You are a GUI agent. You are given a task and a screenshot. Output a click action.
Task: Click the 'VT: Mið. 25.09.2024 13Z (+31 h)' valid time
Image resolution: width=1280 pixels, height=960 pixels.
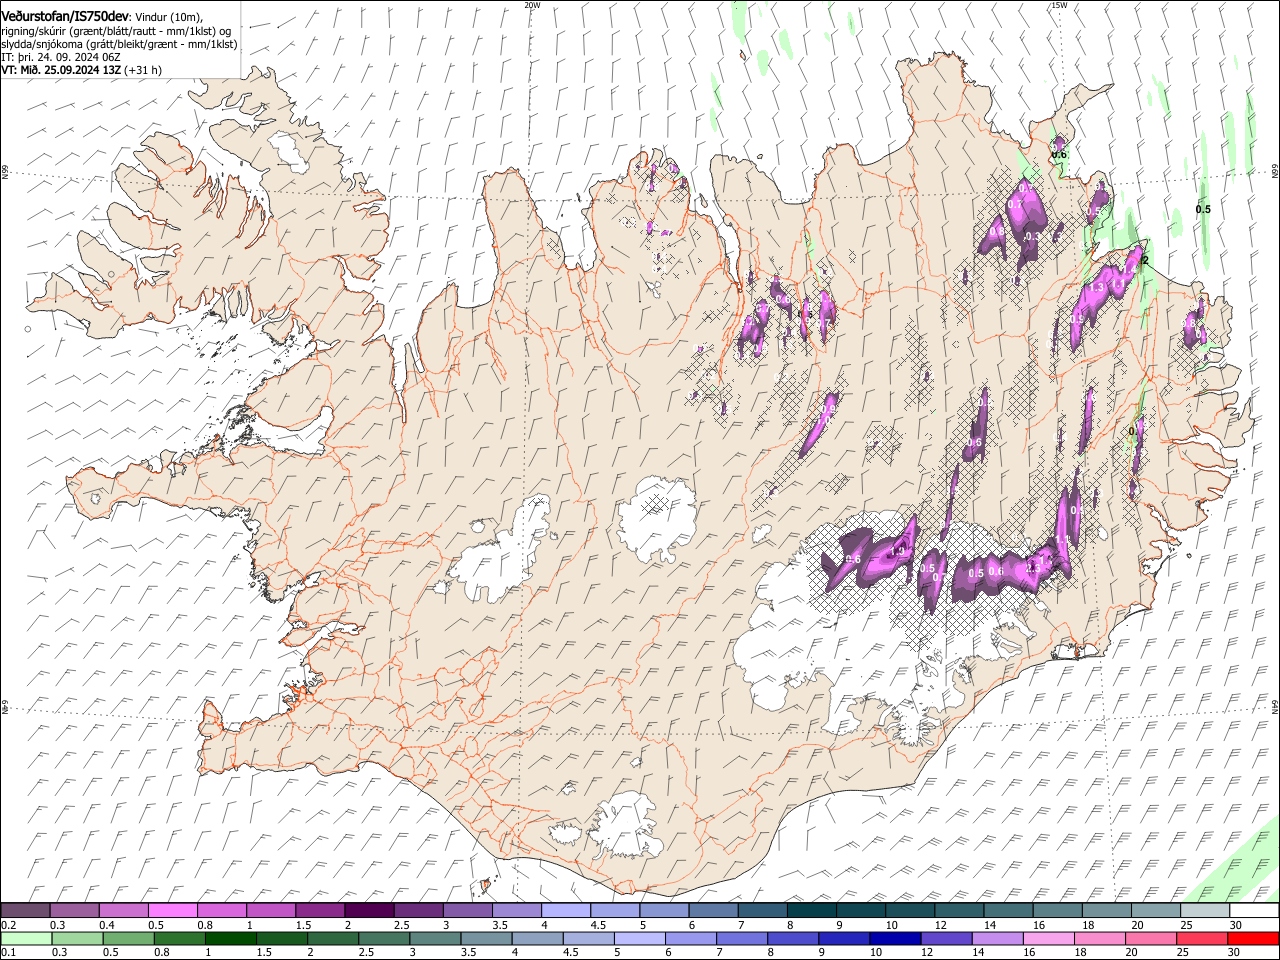pos(82,70)
